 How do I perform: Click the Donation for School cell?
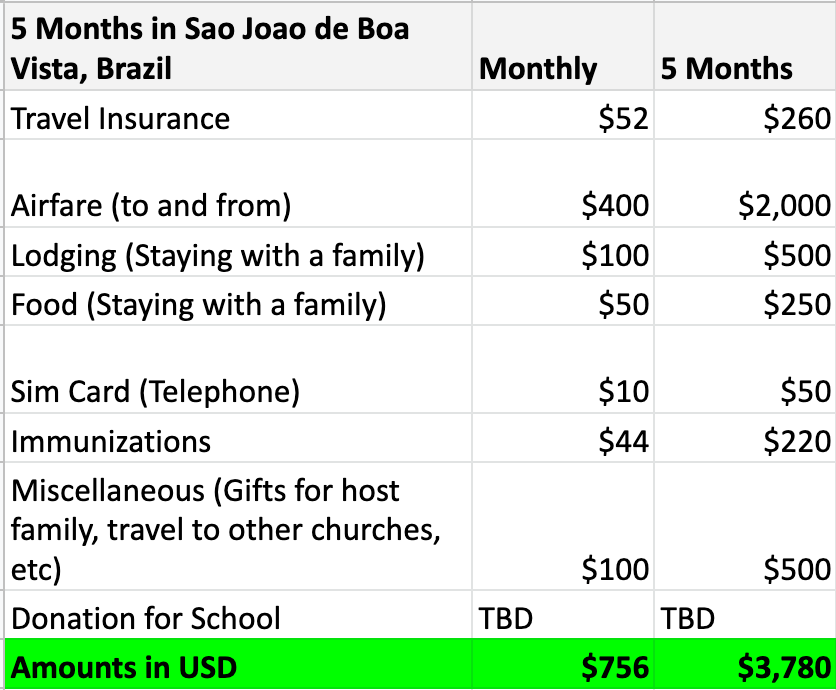coord(146,617)
